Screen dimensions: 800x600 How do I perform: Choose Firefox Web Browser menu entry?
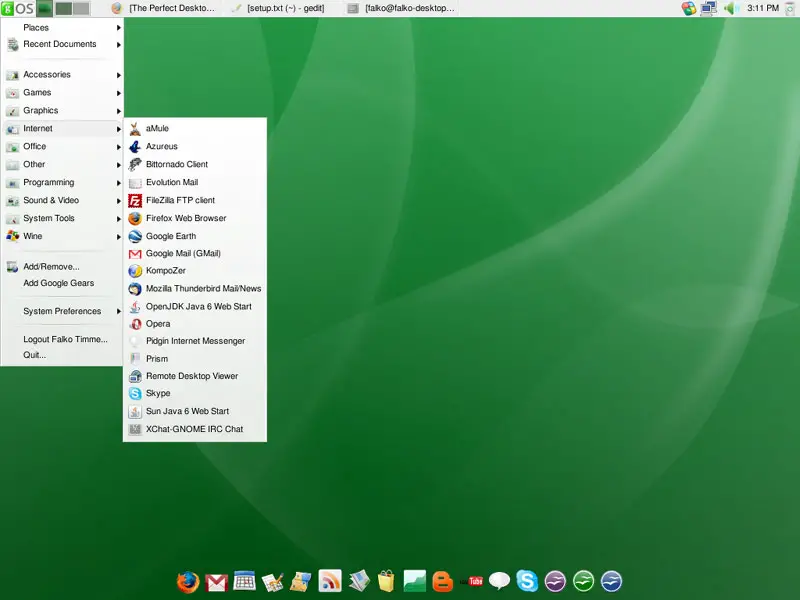point(195,218)
